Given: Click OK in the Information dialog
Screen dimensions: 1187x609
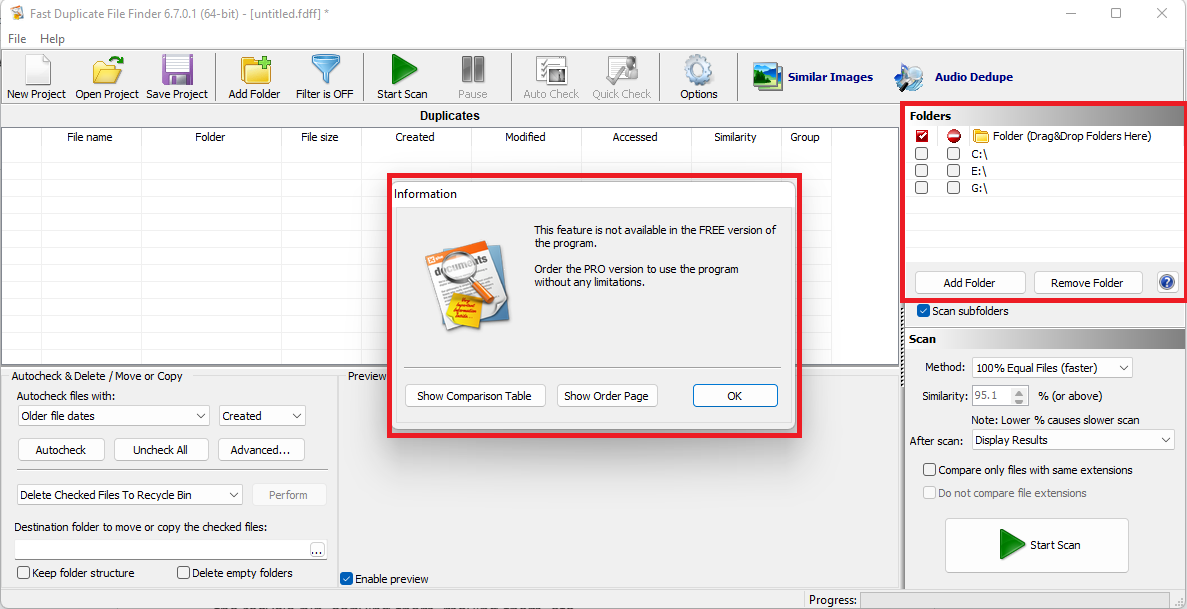Looking at the screenshot, I should tap(735, 395).
